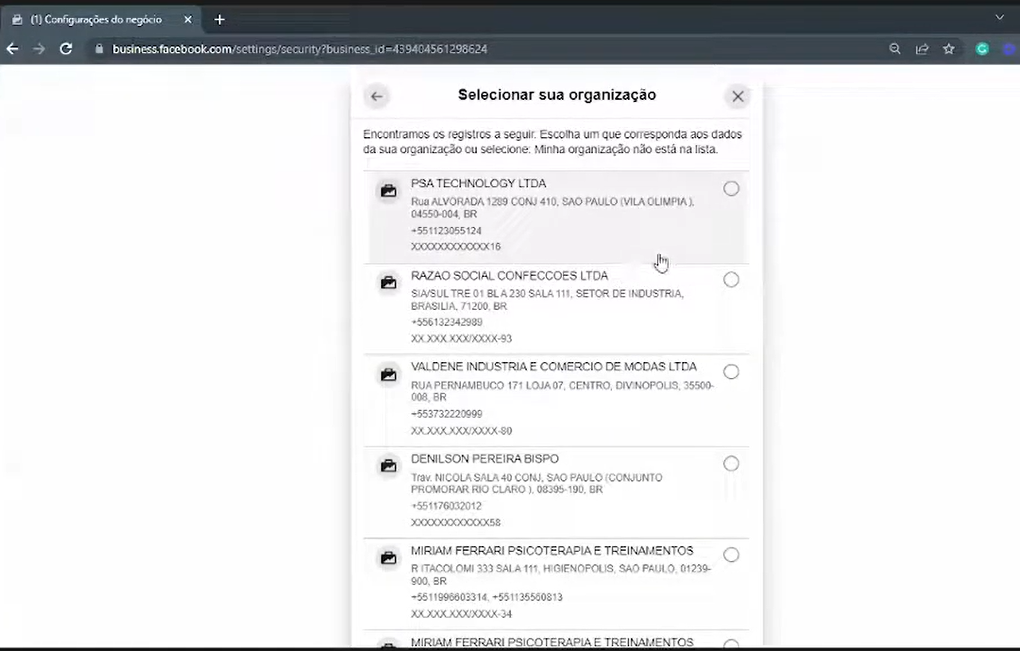This screenshot has height=651, width=1020.
Task: Open a new browser tab with the plus icon
Action: [219, 20]
